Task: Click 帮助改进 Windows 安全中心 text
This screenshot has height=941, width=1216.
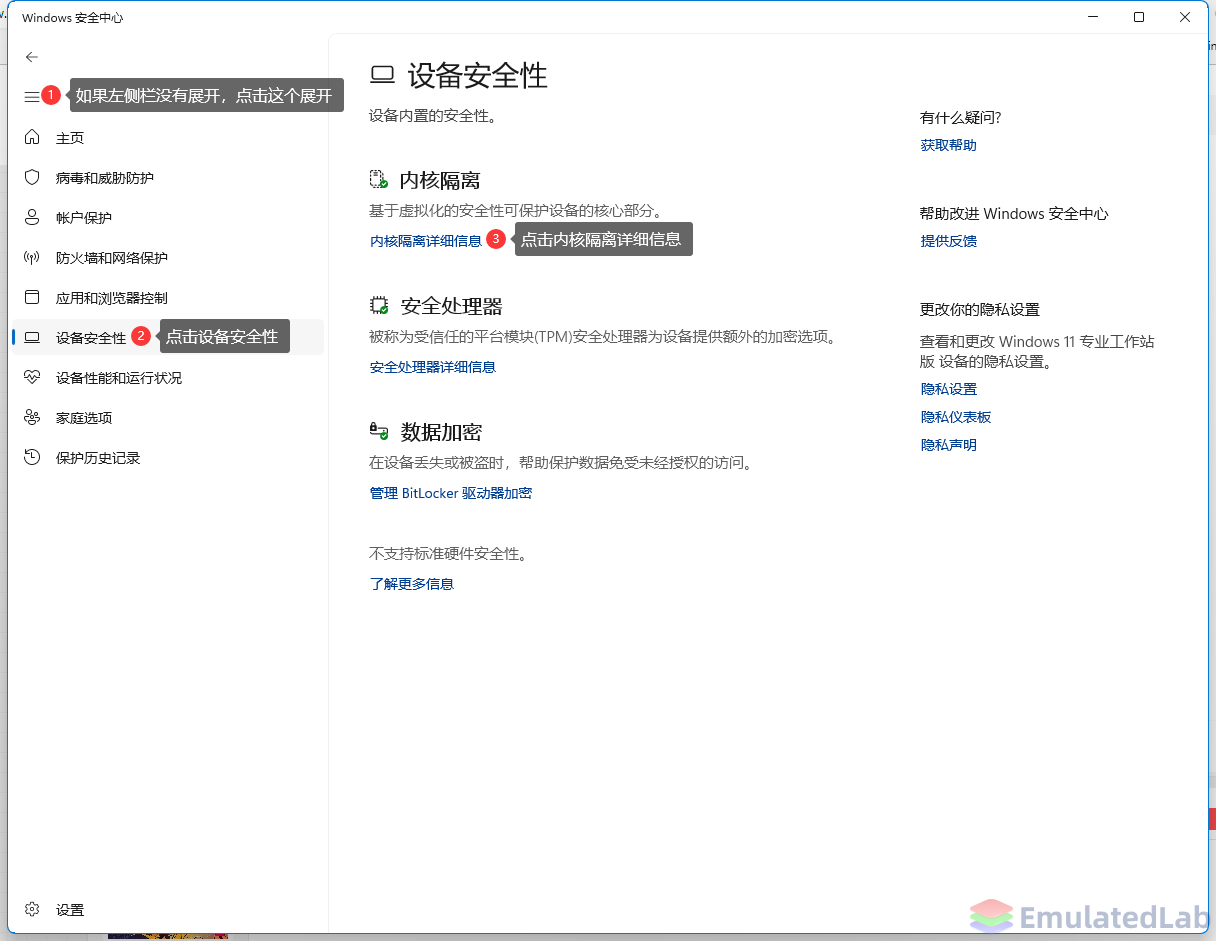Action: pos(1014,214)
